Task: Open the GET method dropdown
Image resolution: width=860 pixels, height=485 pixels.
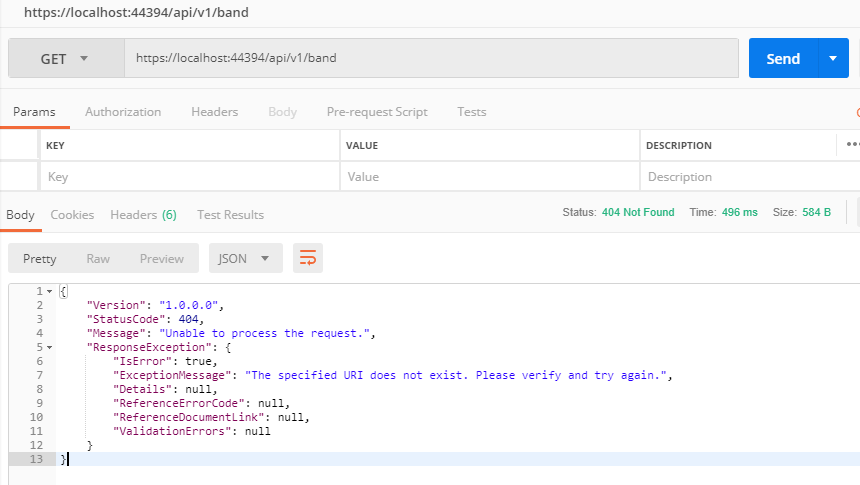Action: coord(66,58)
